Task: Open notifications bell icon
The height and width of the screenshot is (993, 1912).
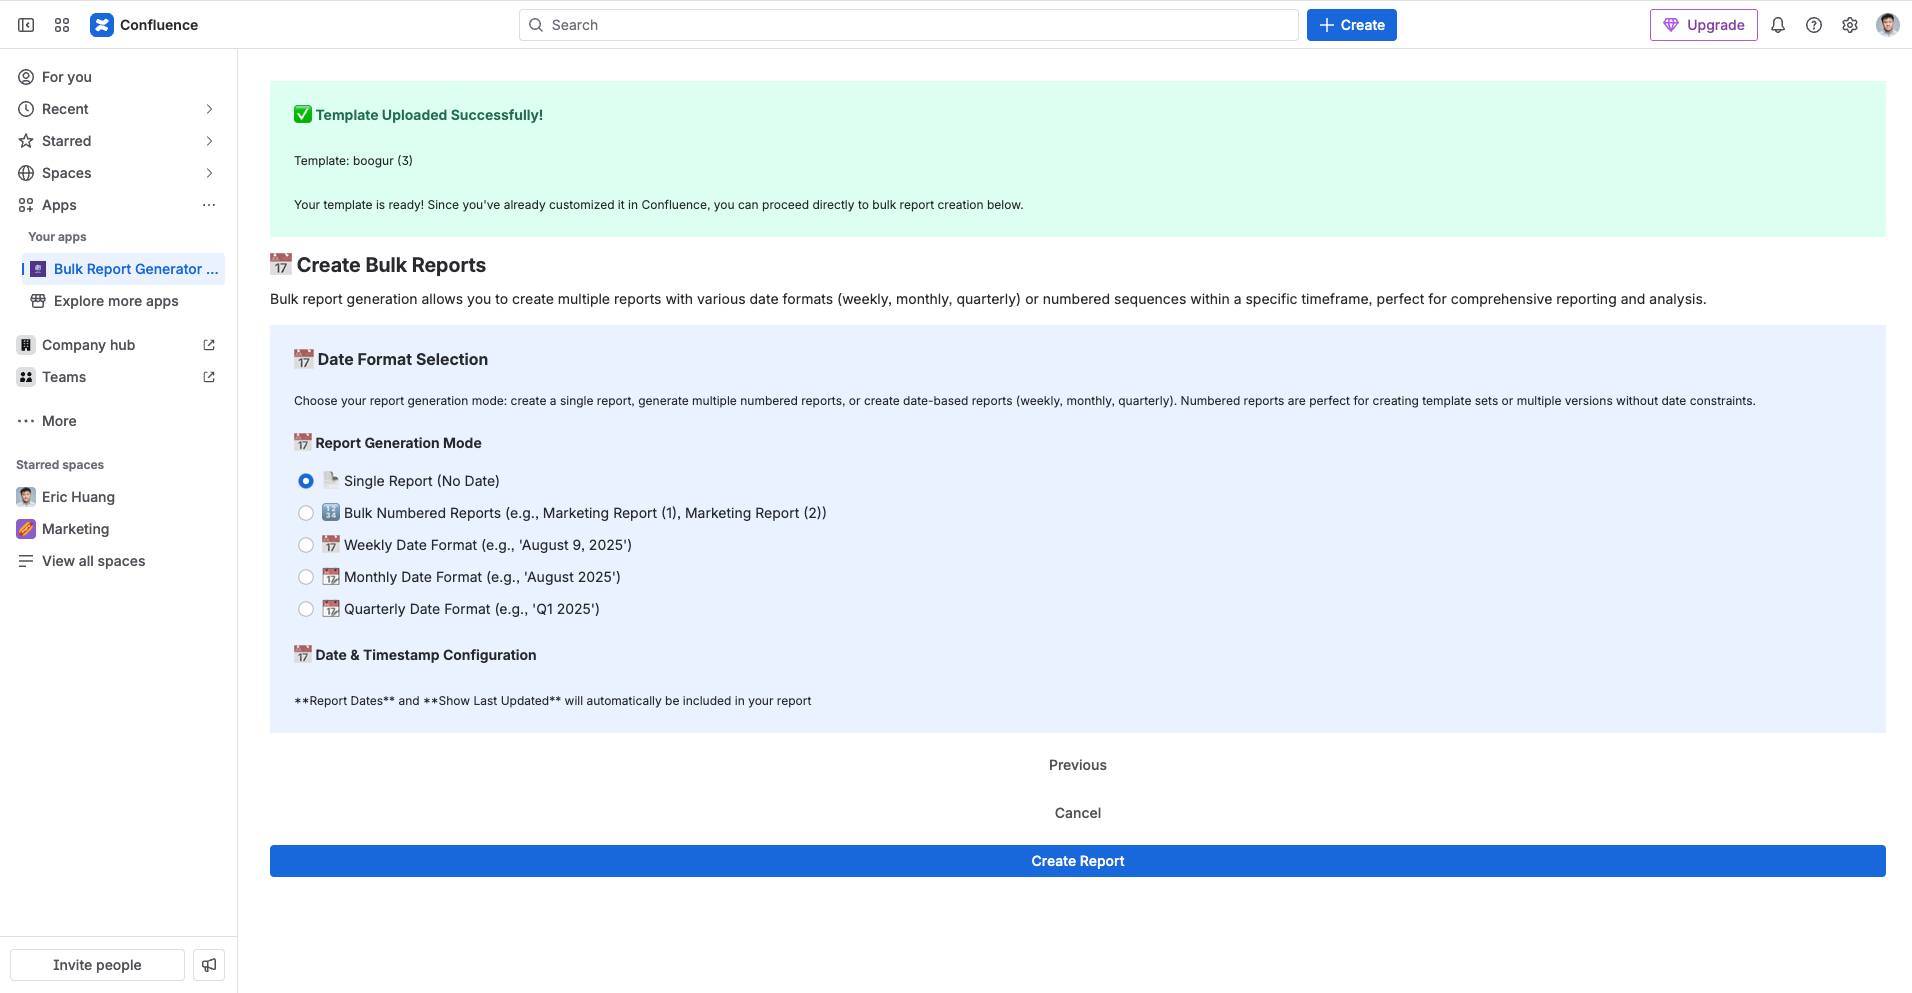Action: 1778,25
